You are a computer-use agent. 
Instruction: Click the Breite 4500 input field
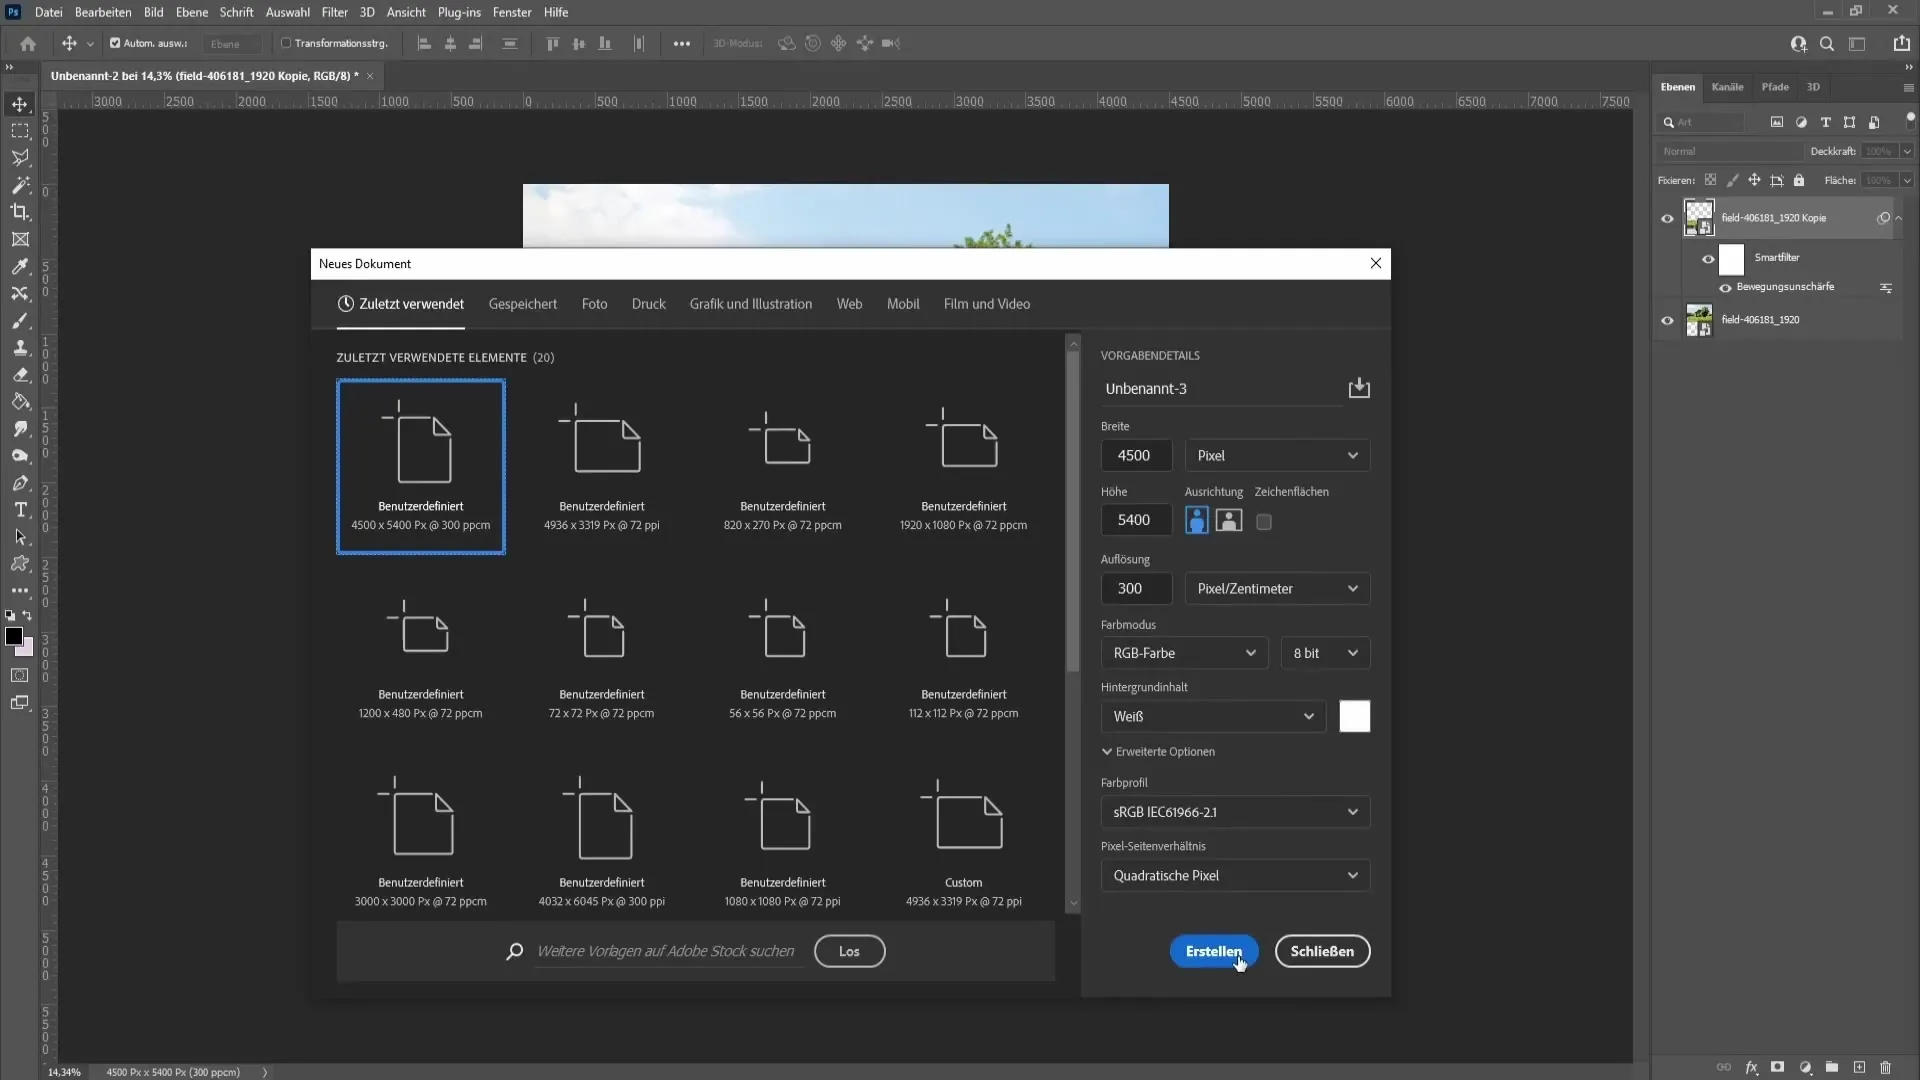1136,455
